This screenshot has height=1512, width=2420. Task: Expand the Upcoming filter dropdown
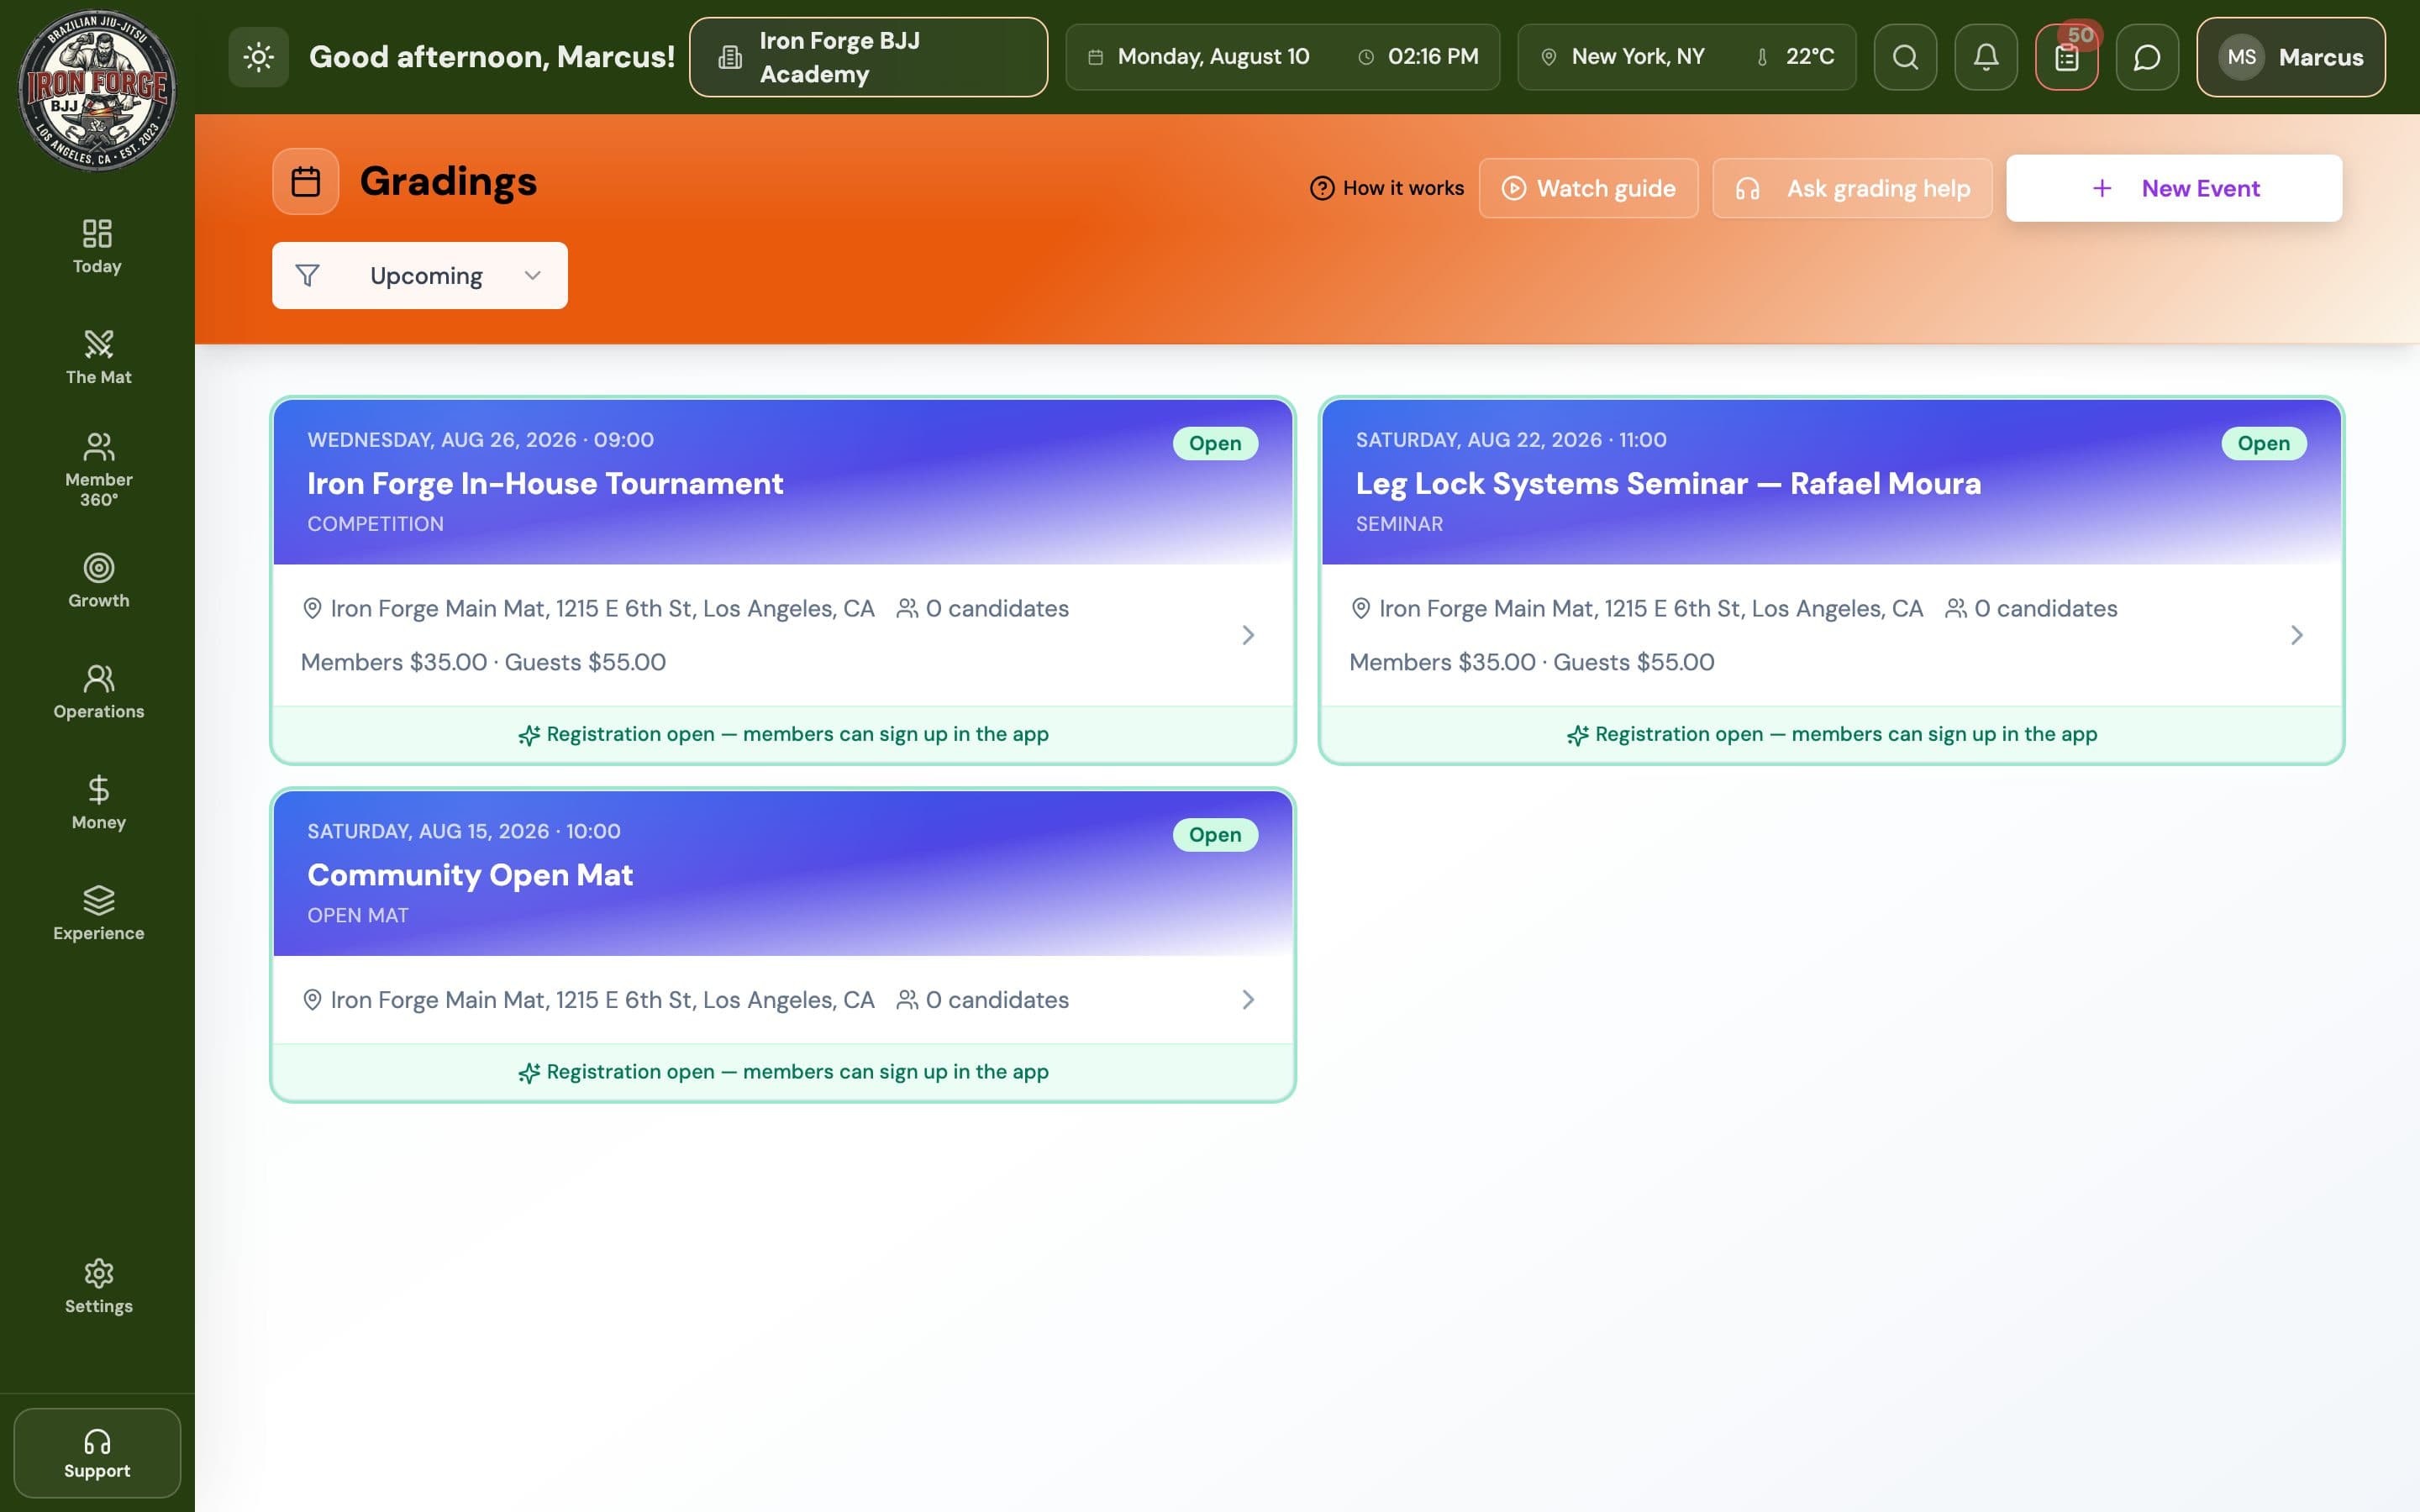pyautogui.click(x=420, y=275)
